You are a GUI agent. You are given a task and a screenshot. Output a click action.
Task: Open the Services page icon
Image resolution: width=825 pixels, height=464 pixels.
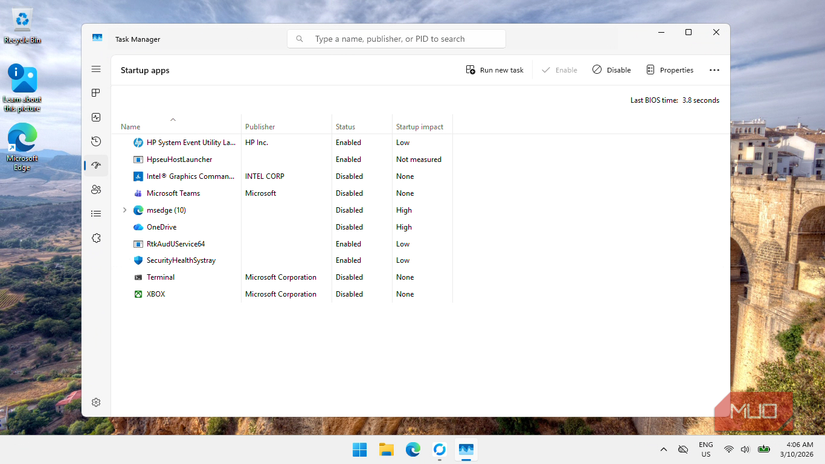pyautogui.click(x=96, y=238)
